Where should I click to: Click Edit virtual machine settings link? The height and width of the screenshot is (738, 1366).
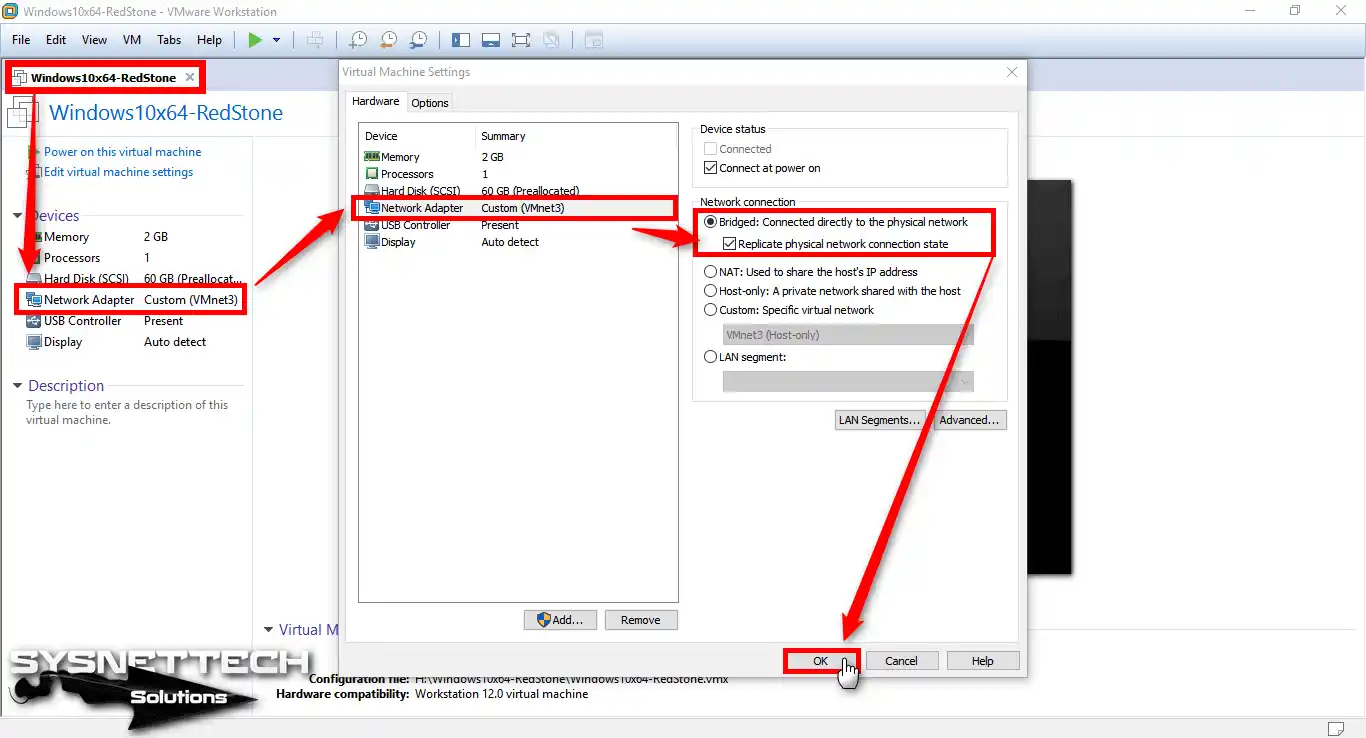pos(118,172)
